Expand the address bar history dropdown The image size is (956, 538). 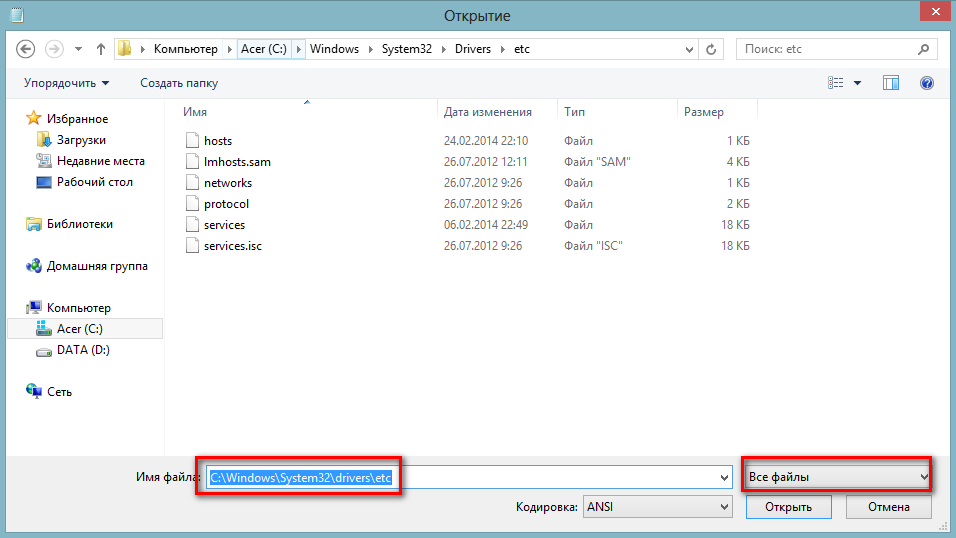(x=689, y=49)
